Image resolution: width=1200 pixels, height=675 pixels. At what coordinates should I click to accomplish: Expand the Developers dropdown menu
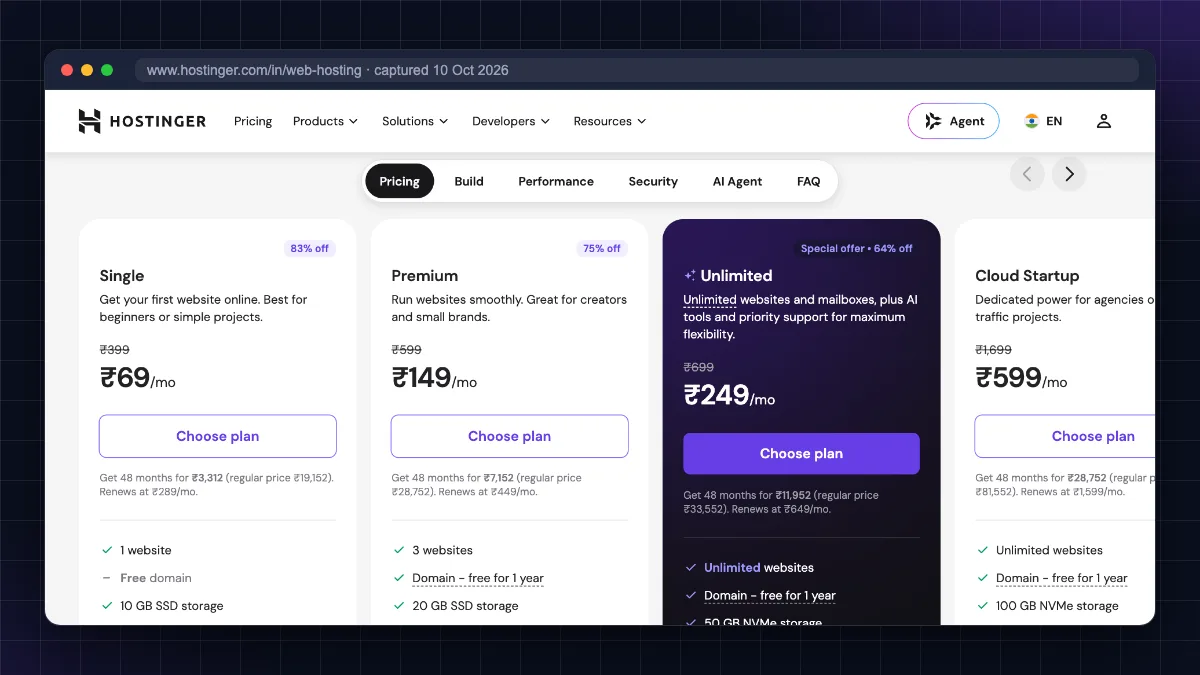511,121
